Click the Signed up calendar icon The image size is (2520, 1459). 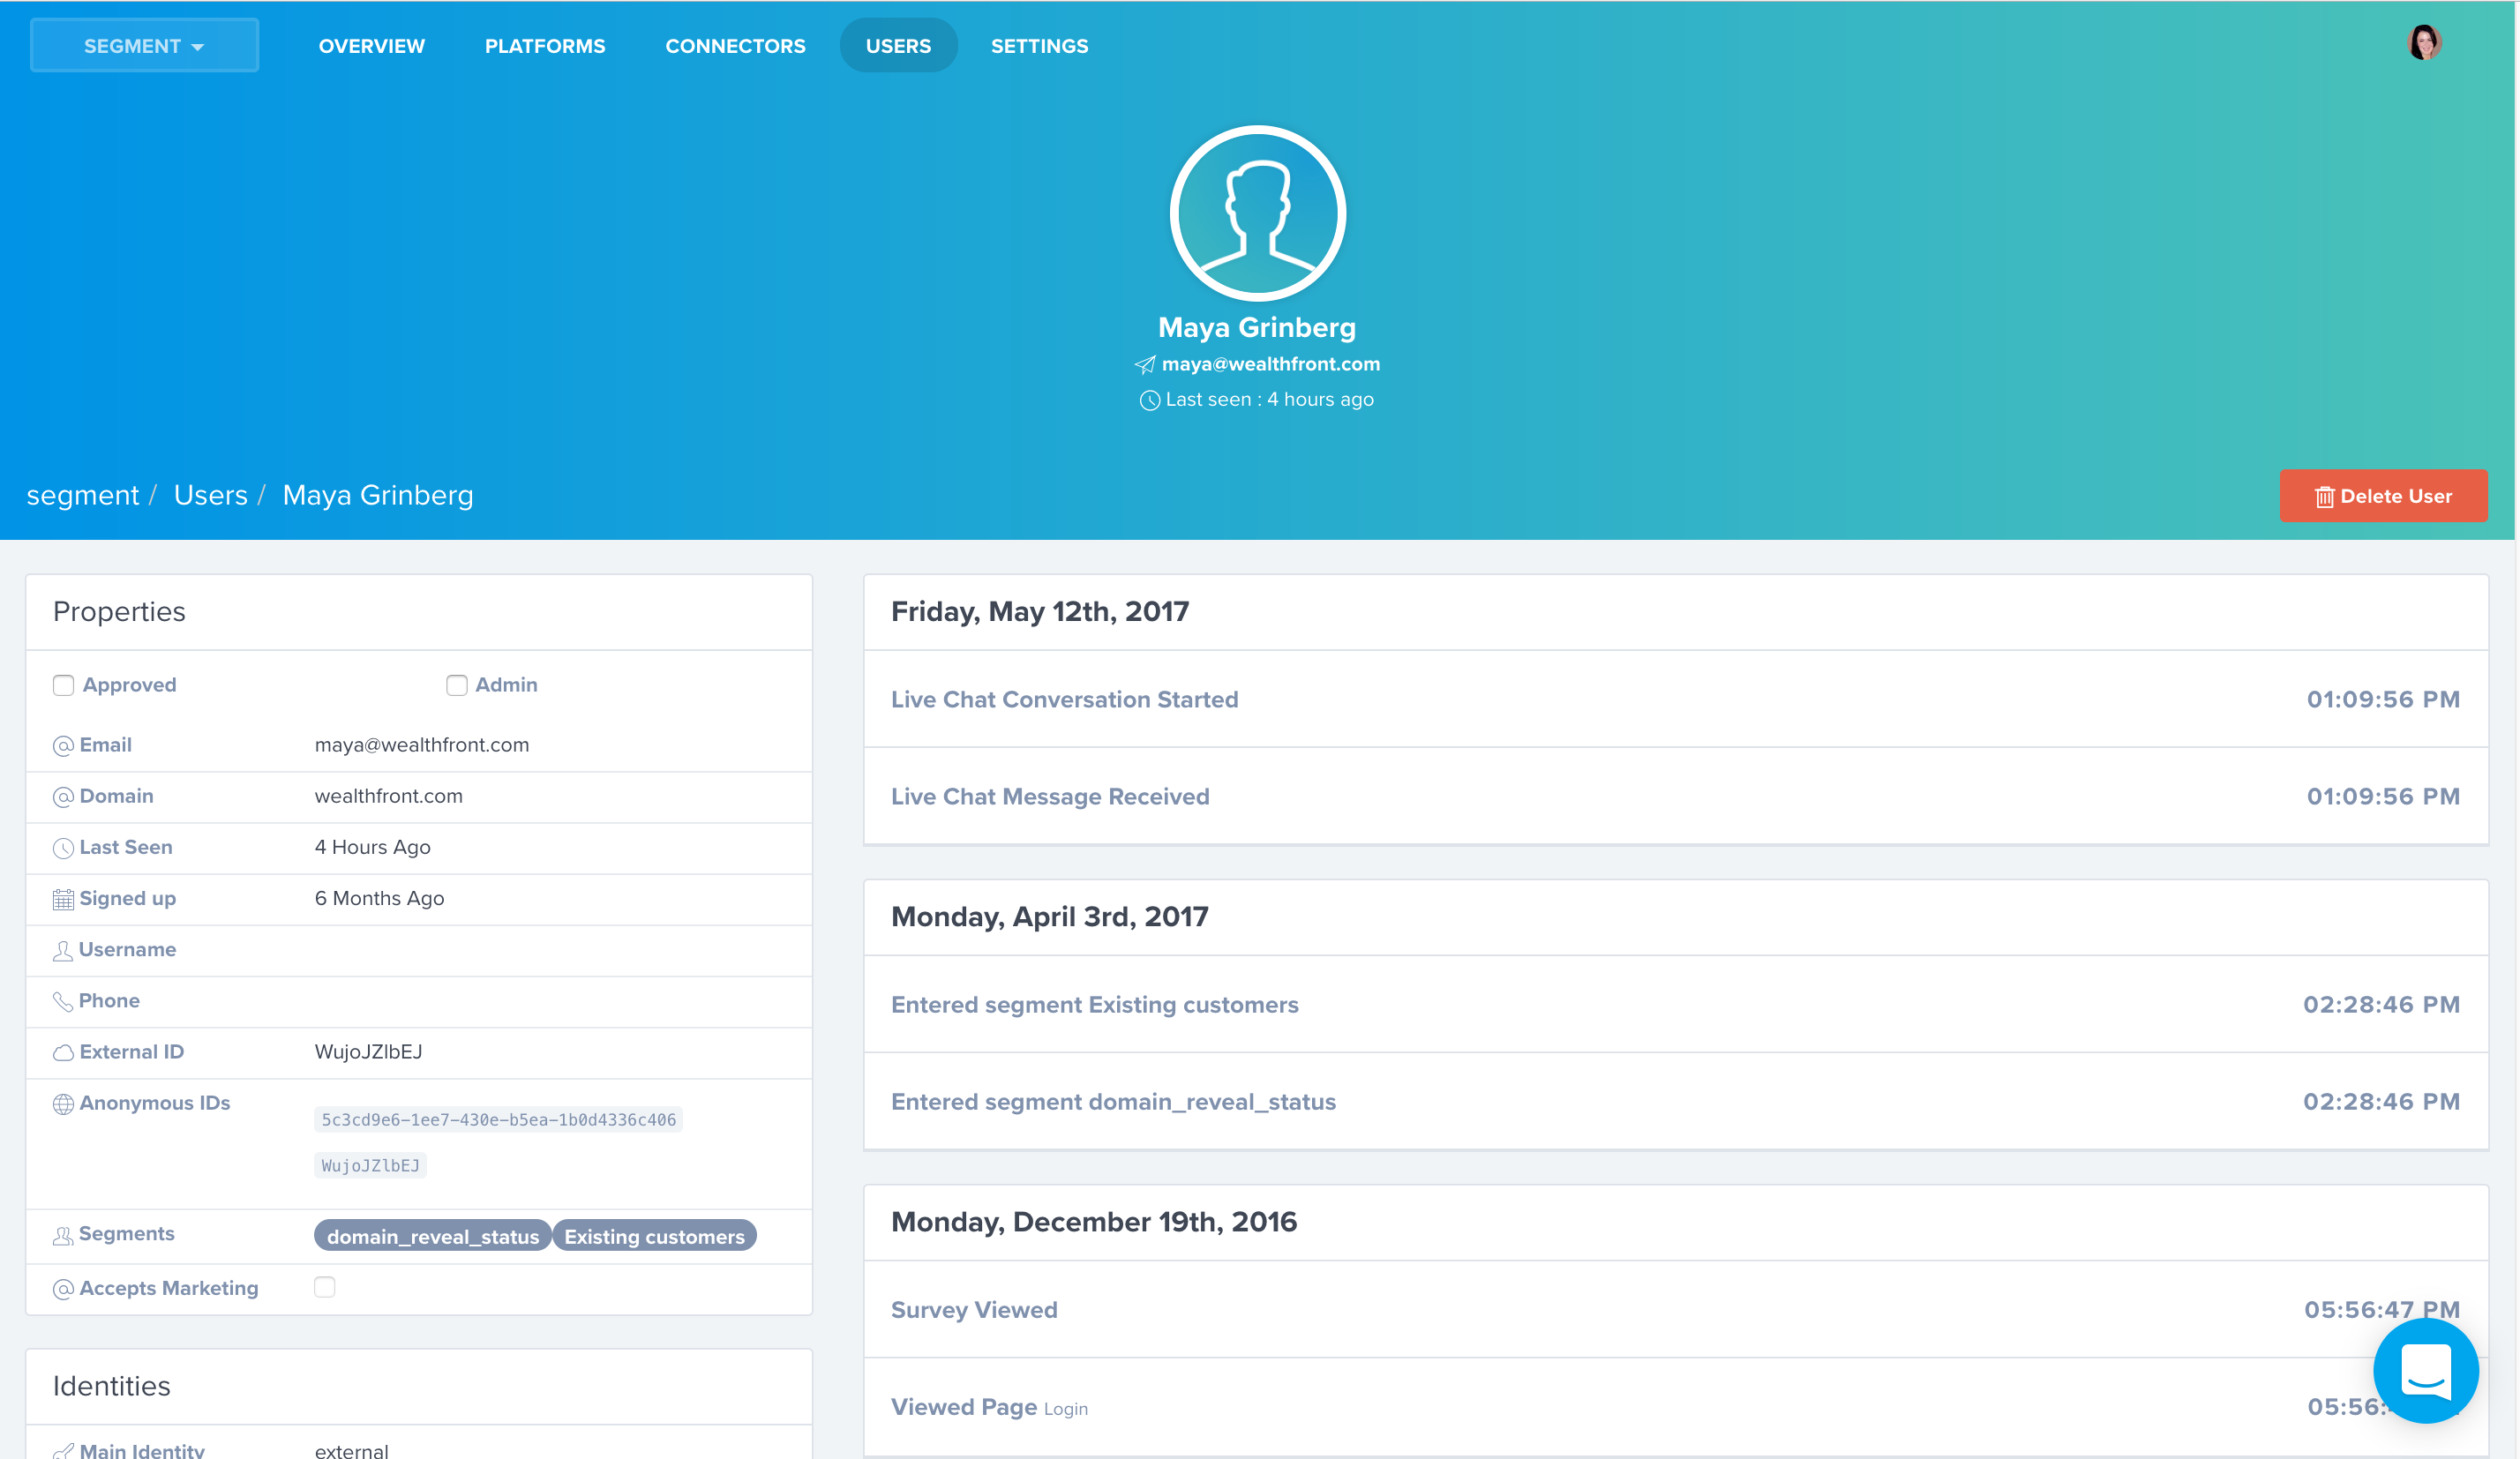(x=63, y=900)
